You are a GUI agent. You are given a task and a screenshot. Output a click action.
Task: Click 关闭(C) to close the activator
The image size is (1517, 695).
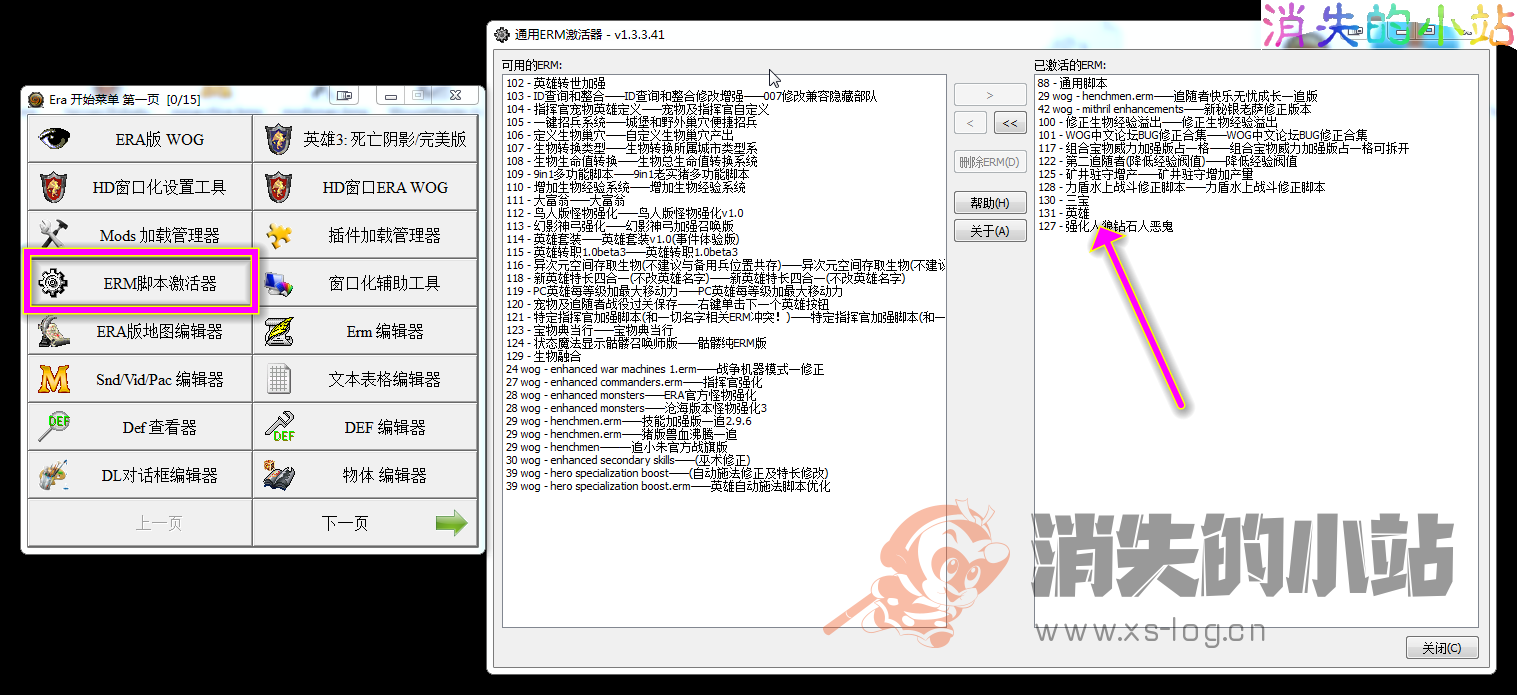click(x=1442, y=648)
